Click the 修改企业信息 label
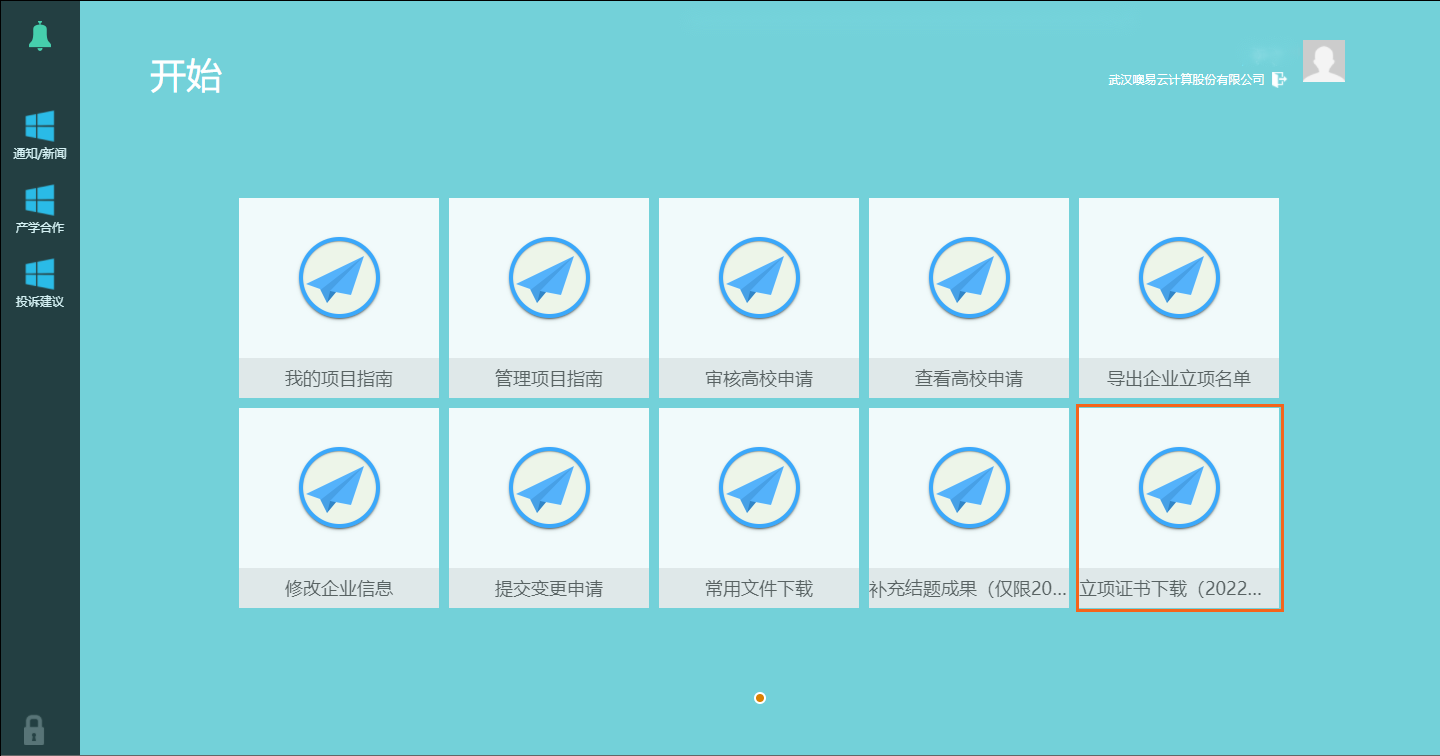1440x756 pixels. click(339, 588)
